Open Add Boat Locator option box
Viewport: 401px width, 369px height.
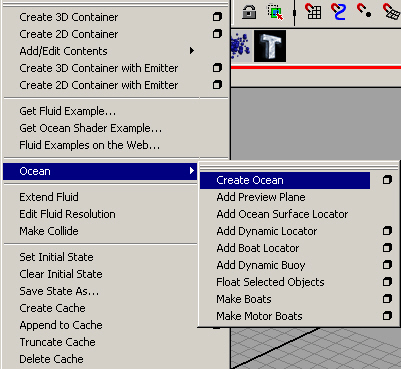pos(387,248)
